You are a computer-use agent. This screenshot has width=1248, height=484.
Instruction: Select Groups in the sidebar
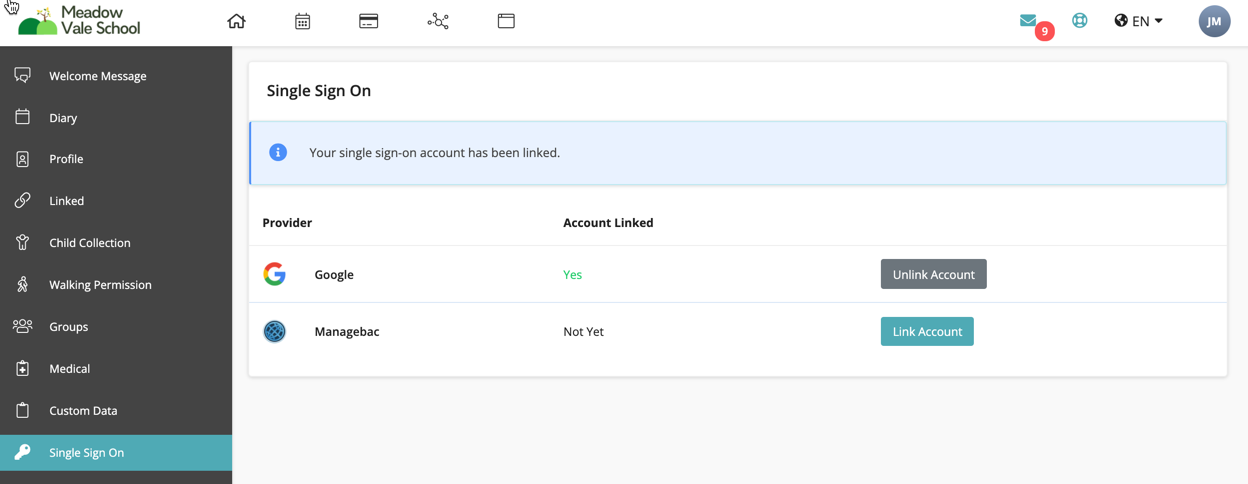point(68,327)
